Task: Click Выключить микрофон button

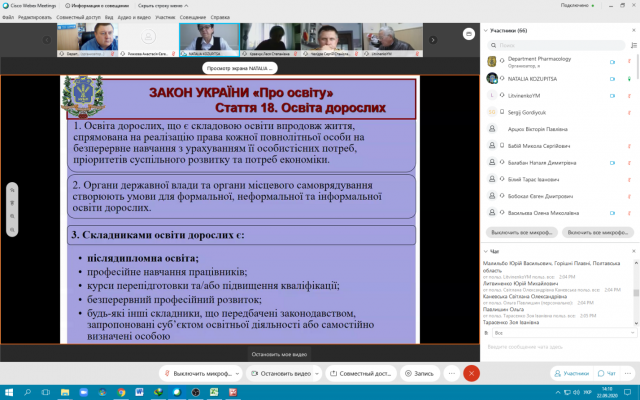Action: 198,373
